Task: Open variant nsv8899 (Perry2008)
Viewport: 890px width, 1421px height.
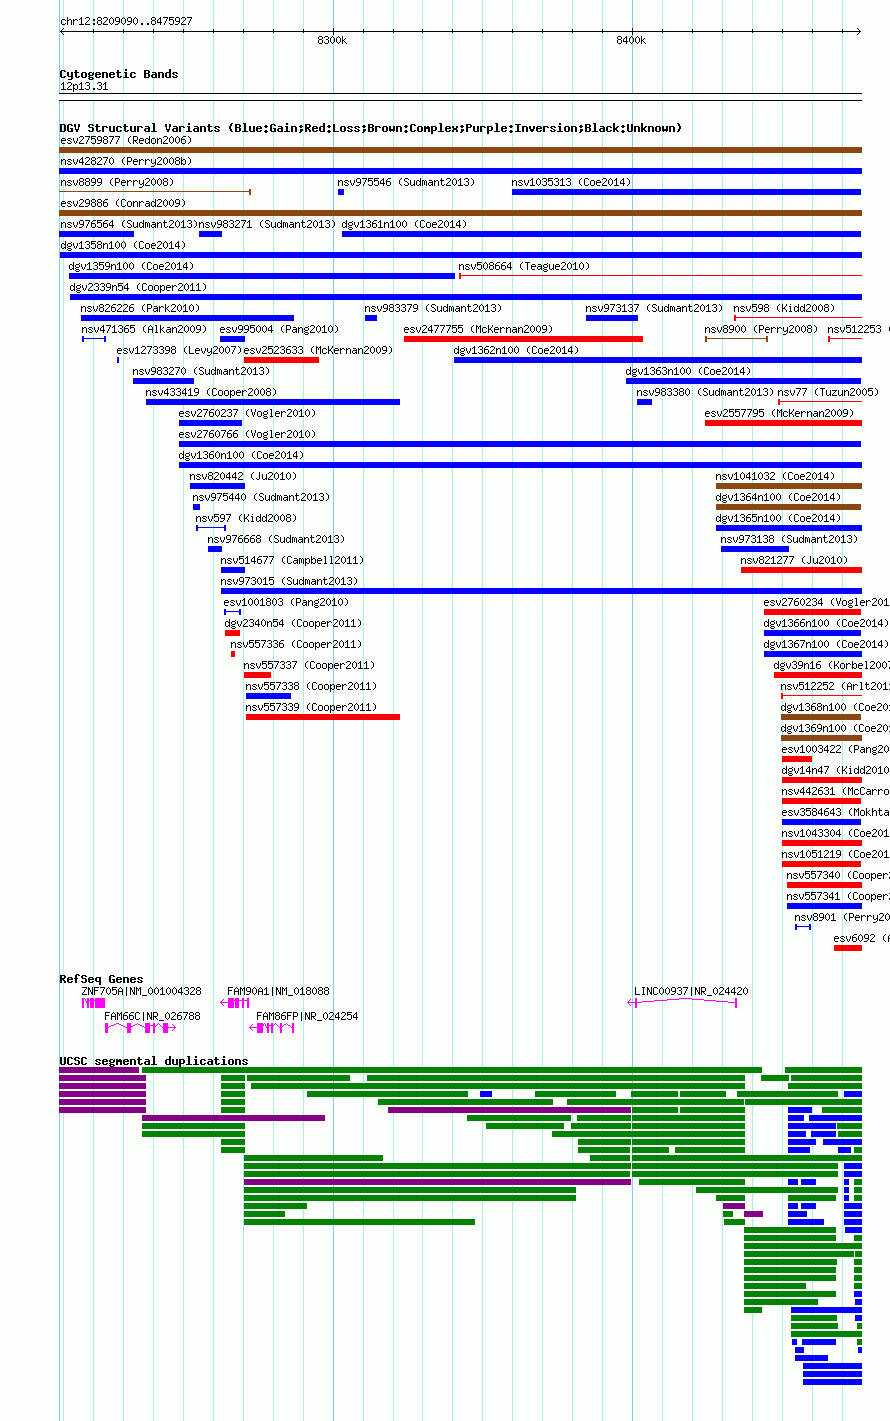Action: [116, 182]
